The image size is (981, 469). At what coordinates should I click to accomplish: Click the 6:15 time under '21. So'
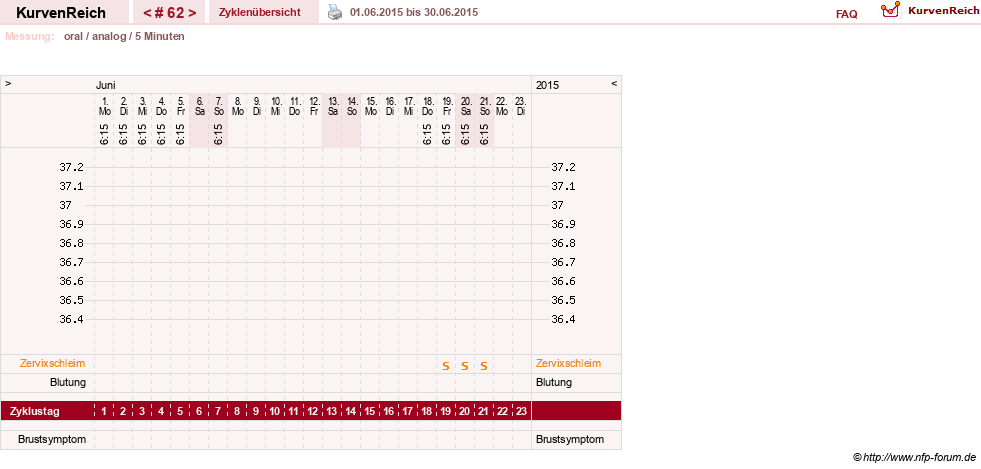click(484, 134)
